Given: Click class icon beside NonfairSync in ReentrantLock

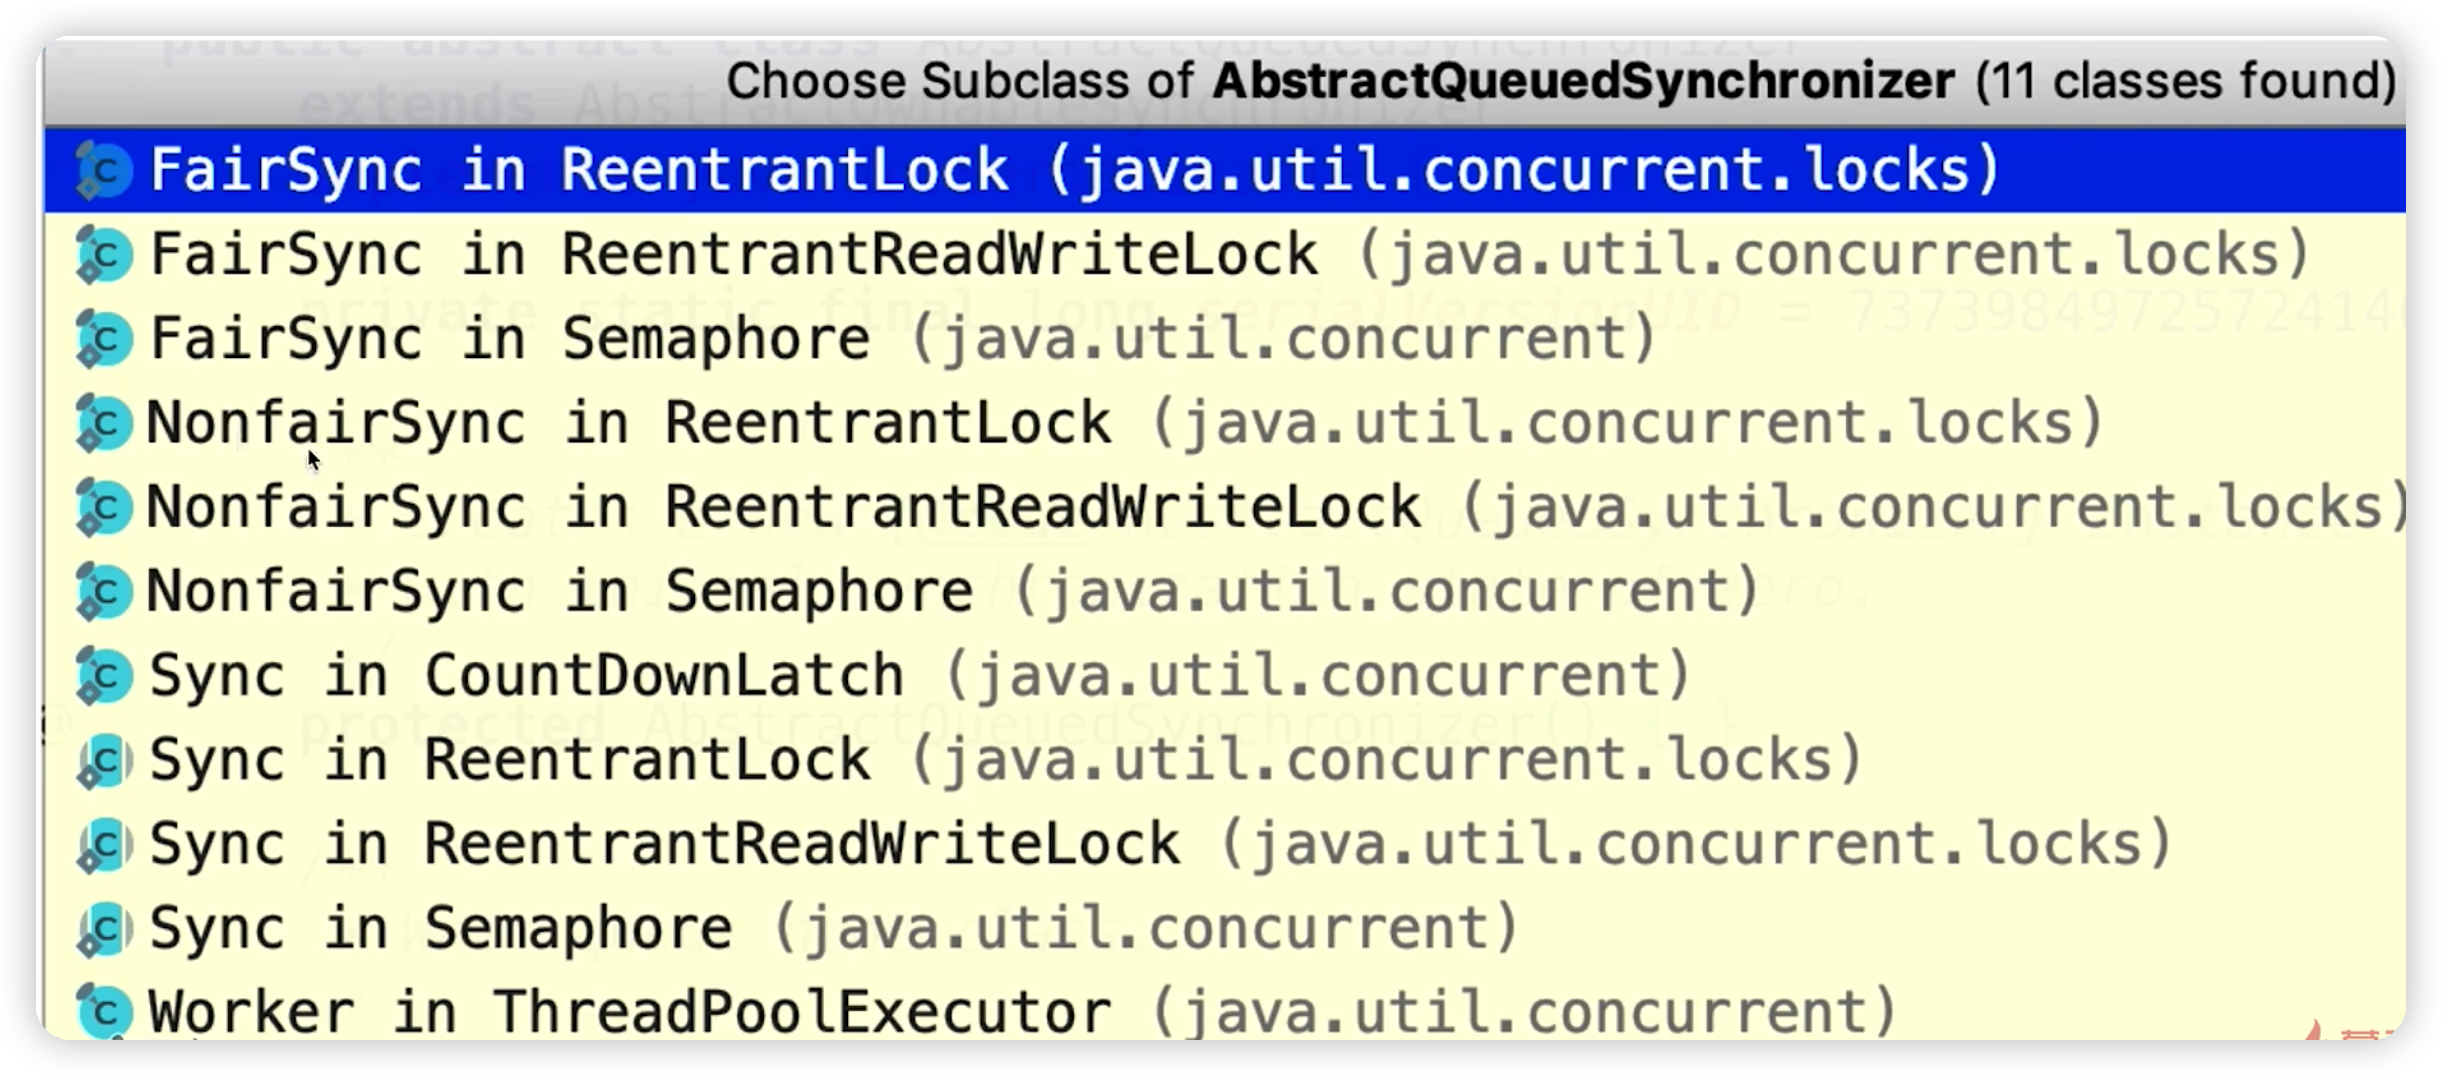Looking at the screenshot, I should (103, 423).
